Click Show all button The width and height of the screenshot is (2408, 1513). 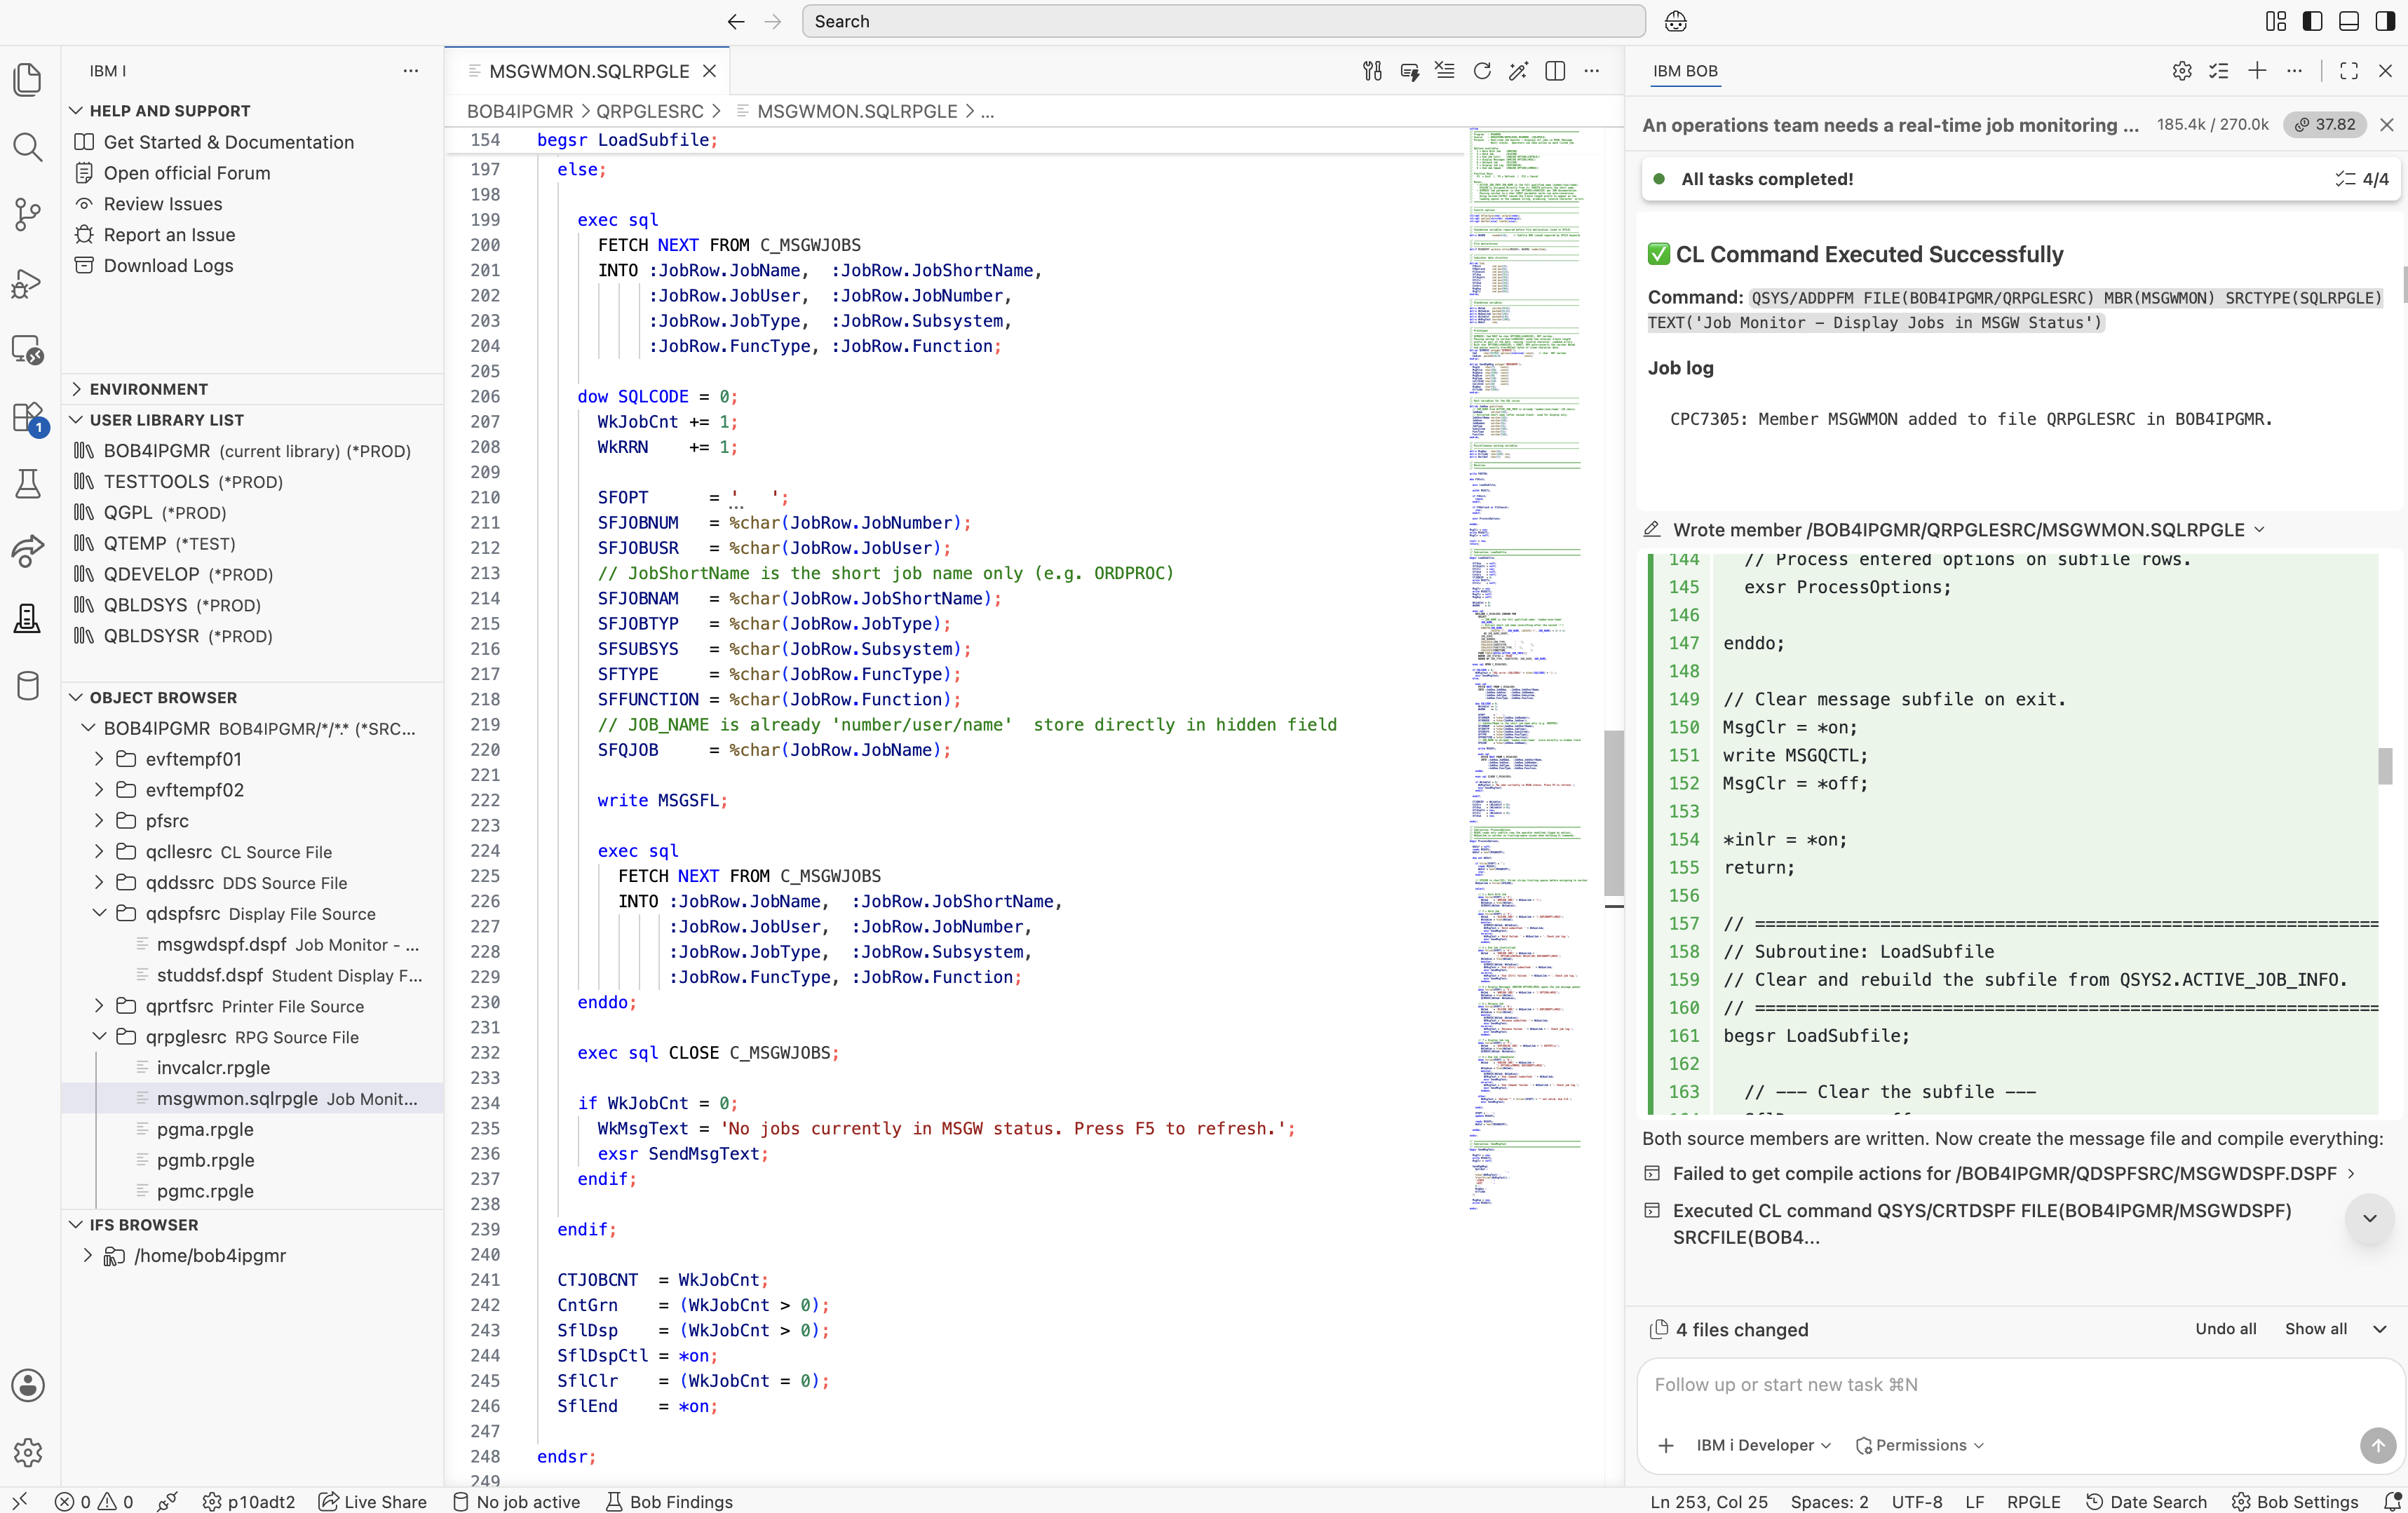click(x=2316, y=1329)
